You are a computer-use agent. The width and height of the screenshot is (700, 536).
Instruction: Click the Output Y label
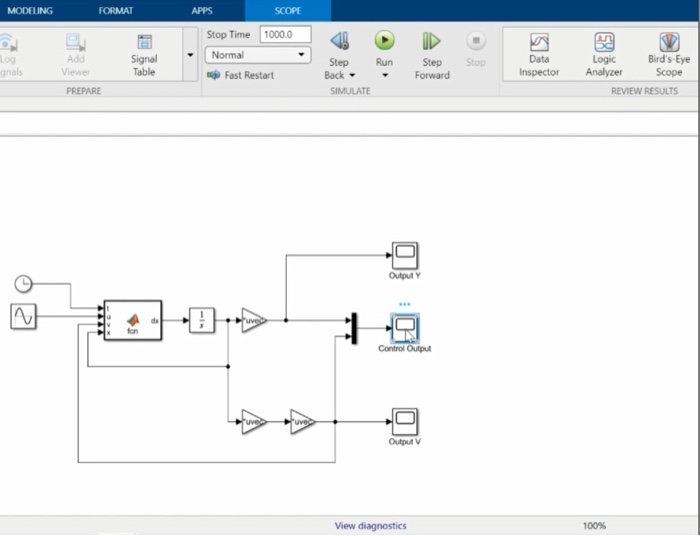point(404,275)
